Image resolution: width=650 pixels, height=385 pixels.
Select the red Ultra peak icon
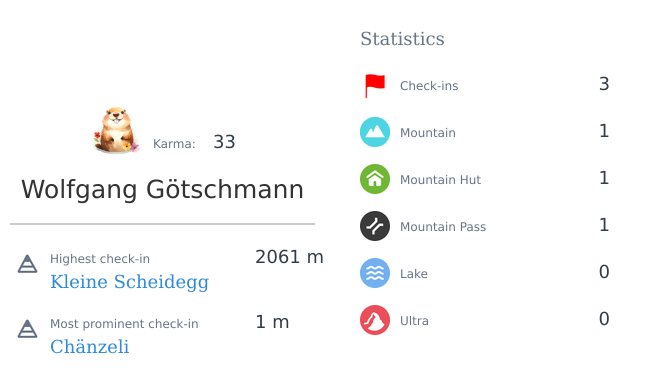[x=375, y=320]
